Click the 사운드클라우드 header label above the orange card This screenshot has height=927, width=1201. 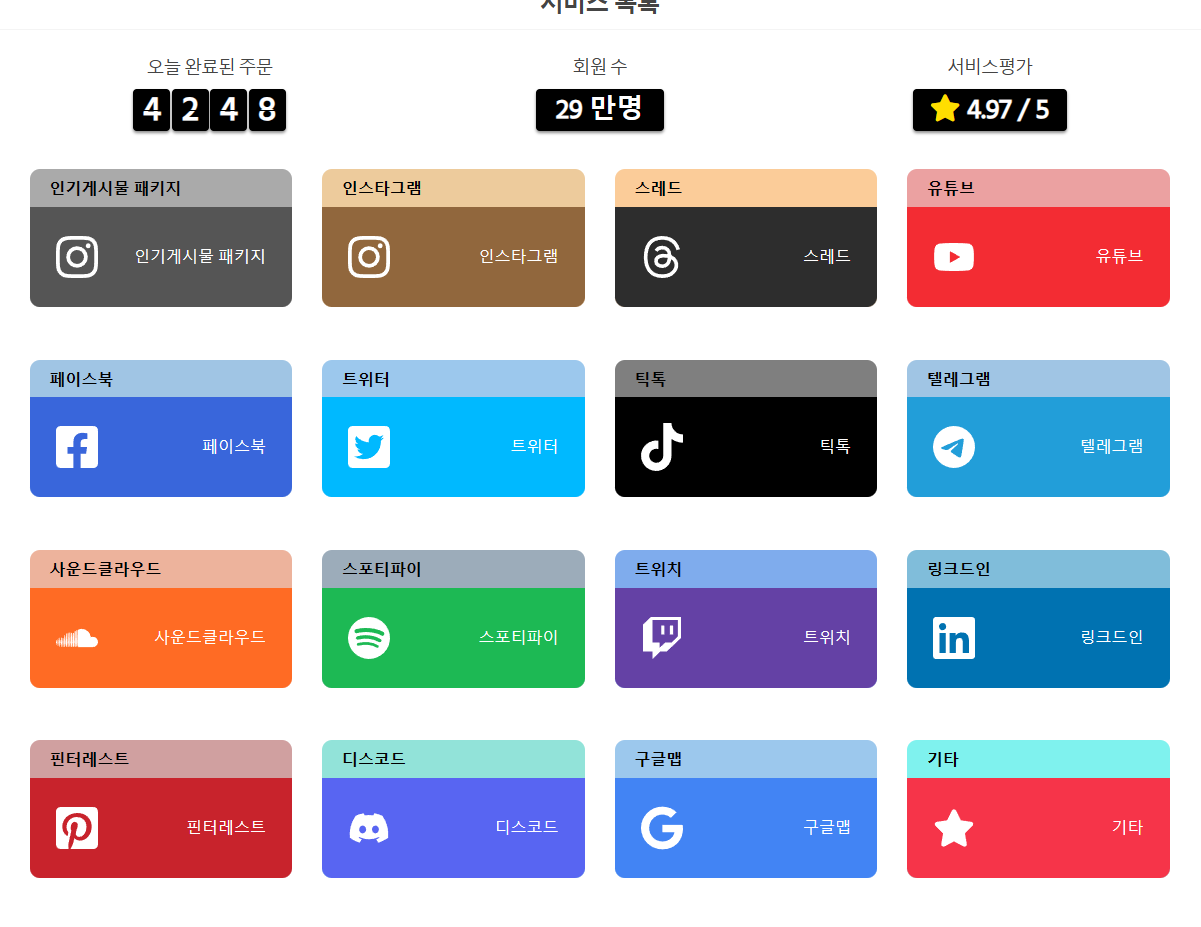pyautogui.click(x=106, y=569)
